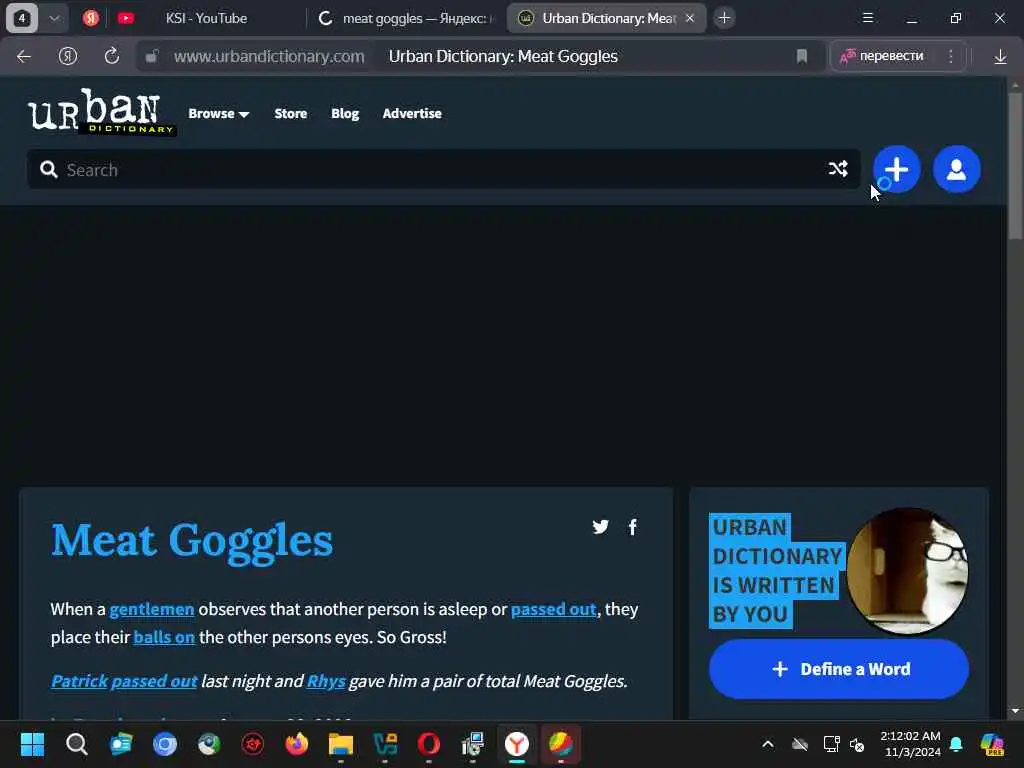This screenshot has width=1024, height=768.
Task: Click the Yandex home icon in toolbar
Action: tap(68, 57)
